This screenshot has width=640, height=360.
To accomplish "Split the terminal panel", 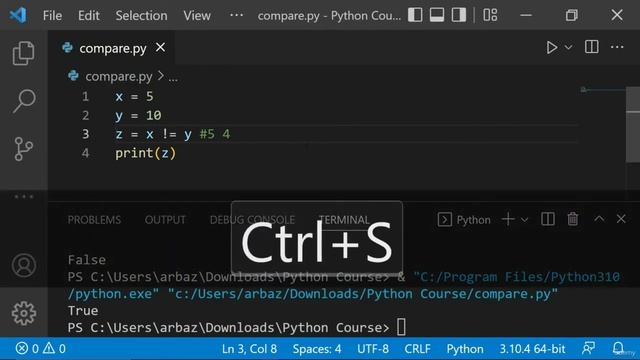I will pyautogui.click(x=547, y=219).
